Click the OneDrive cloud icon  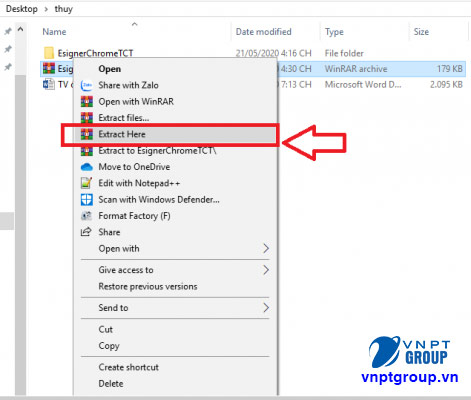point(87,167)
